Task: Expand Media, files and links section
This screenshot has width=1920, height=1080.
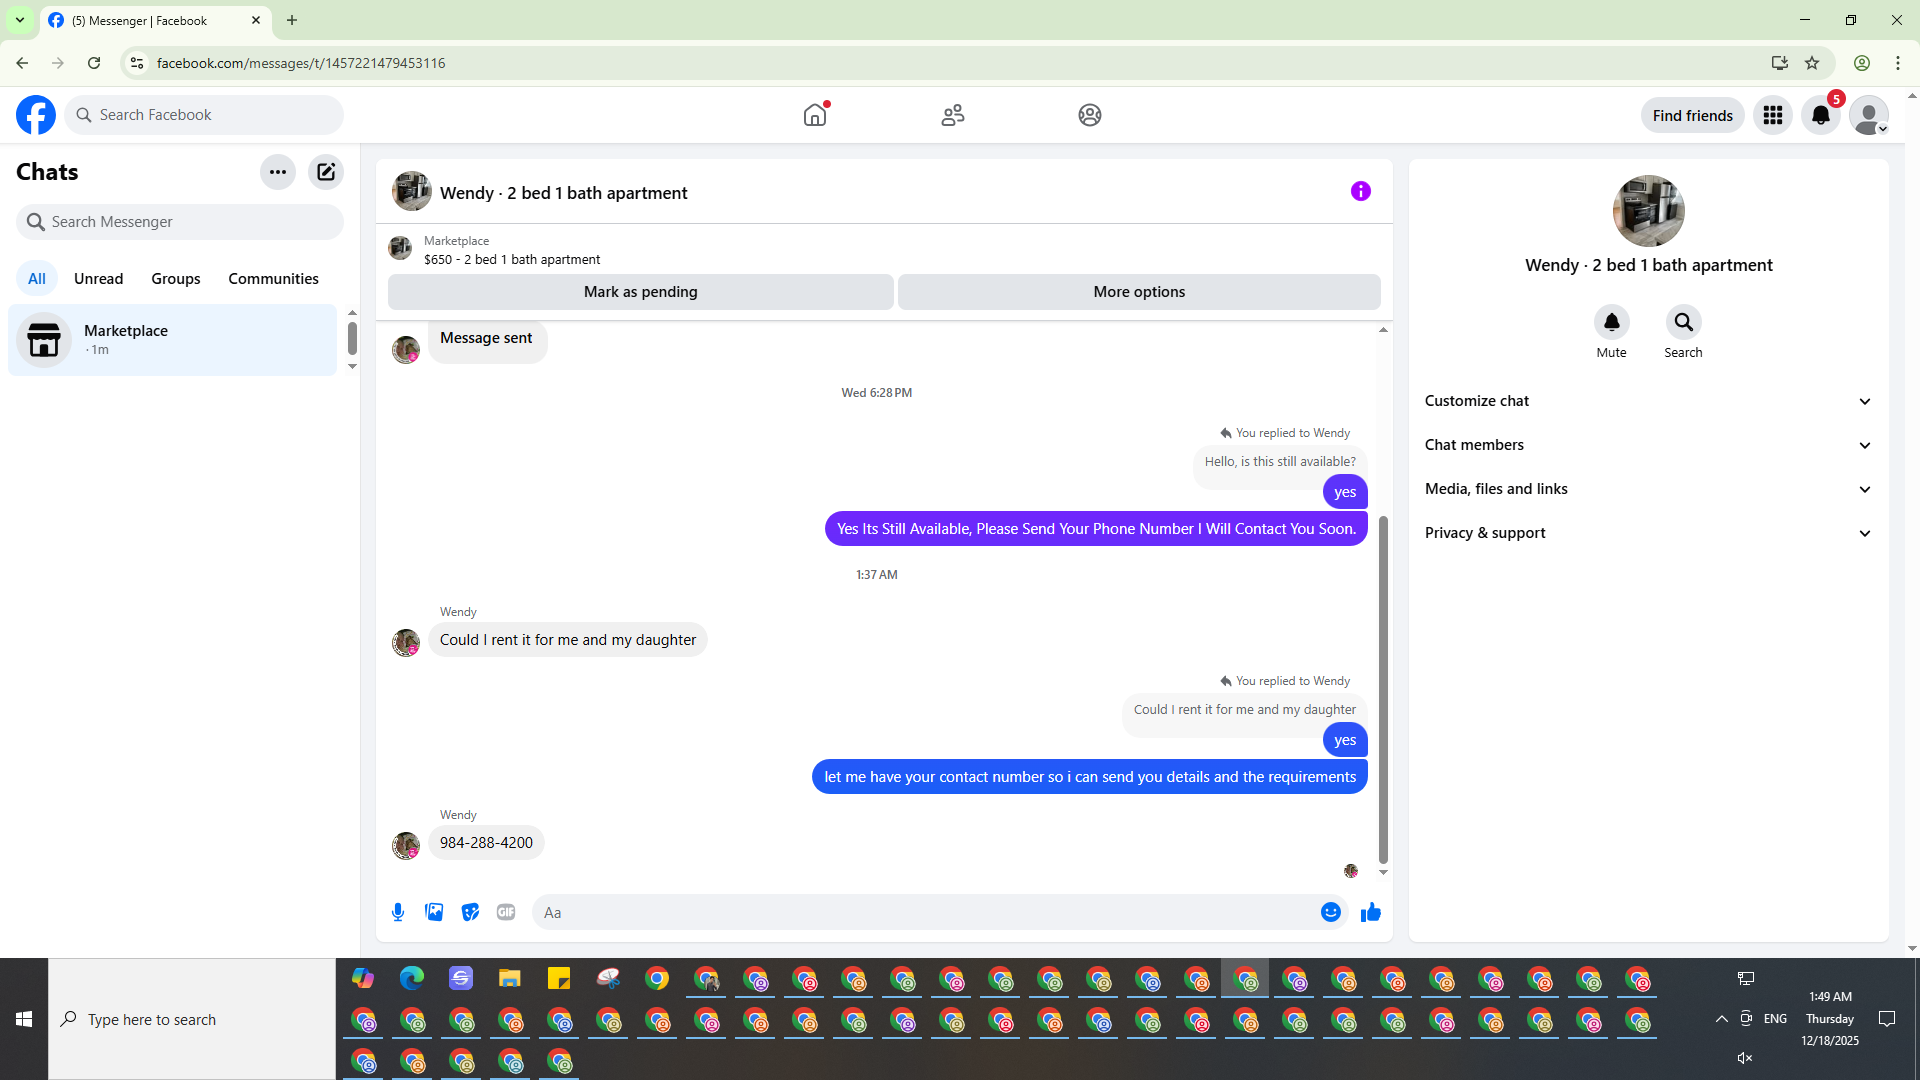Action: pos(1648,489)
